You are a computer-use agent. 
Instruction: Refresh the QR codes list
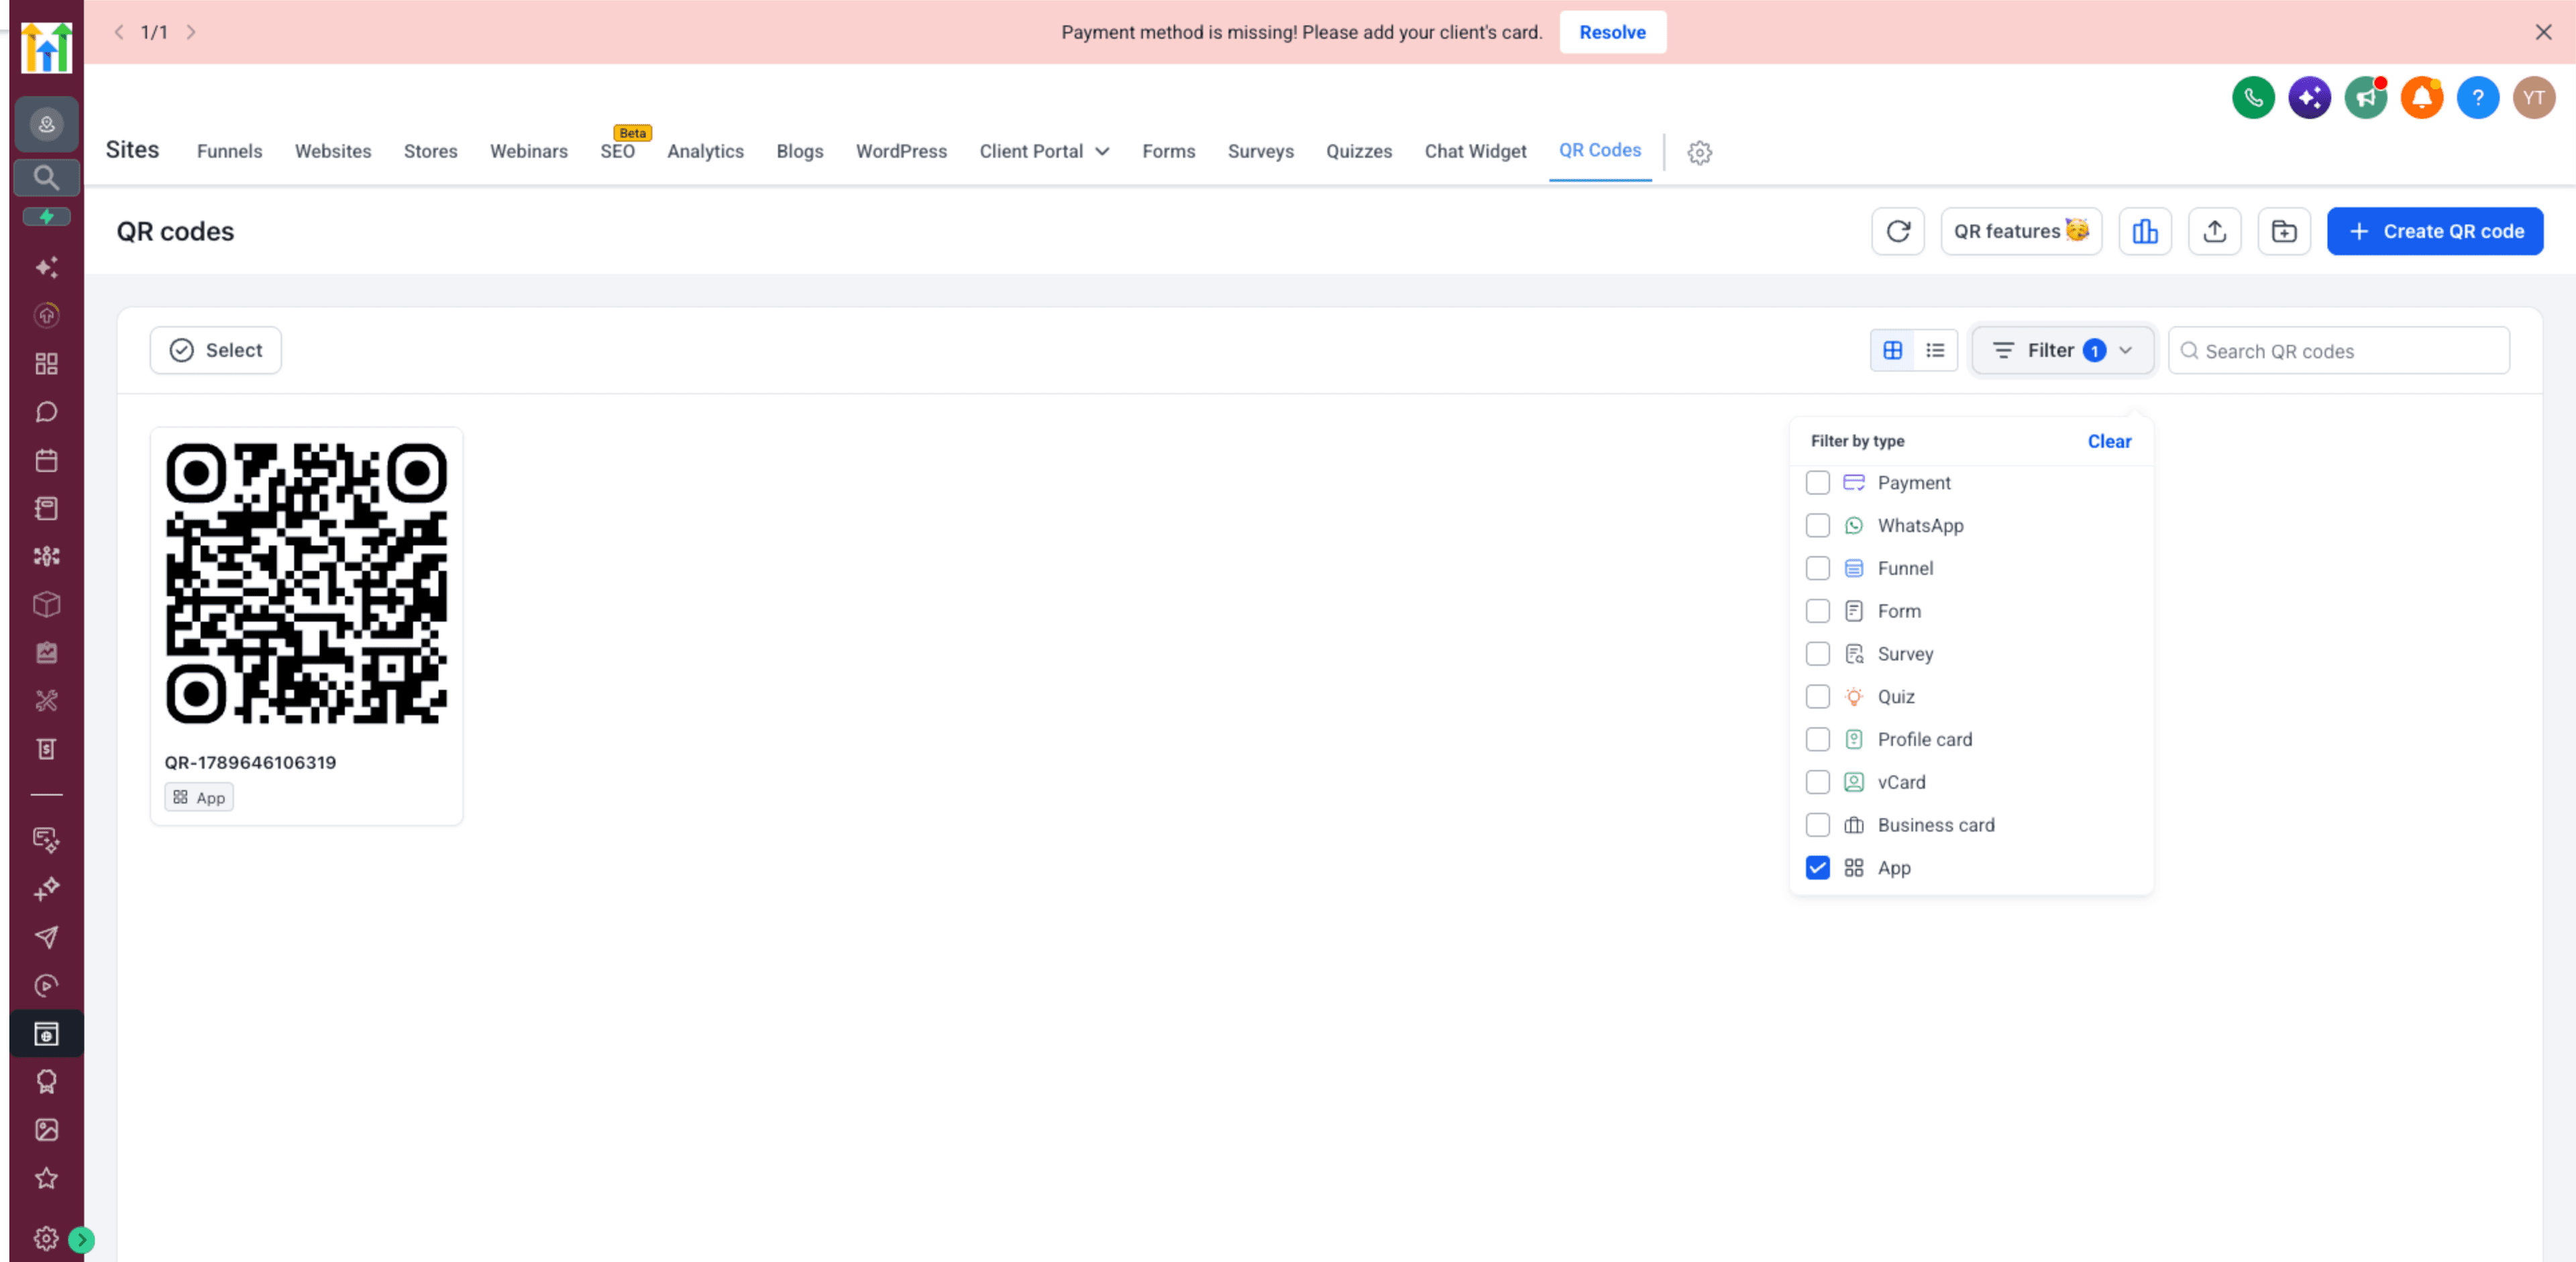[x=1897, y=231]
